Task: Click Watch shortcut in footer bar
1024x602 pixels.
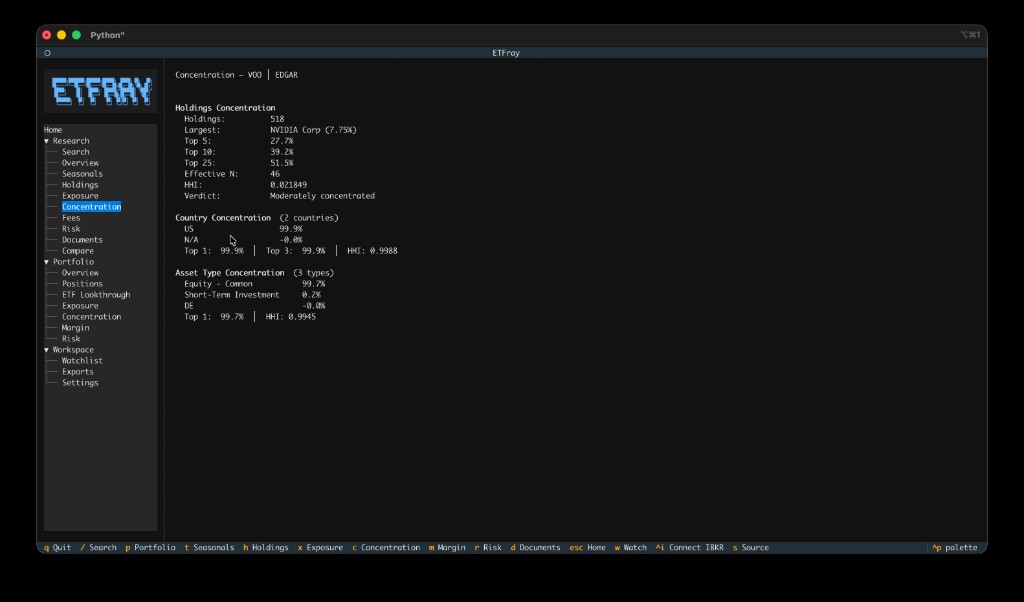Action: point(630,548)
